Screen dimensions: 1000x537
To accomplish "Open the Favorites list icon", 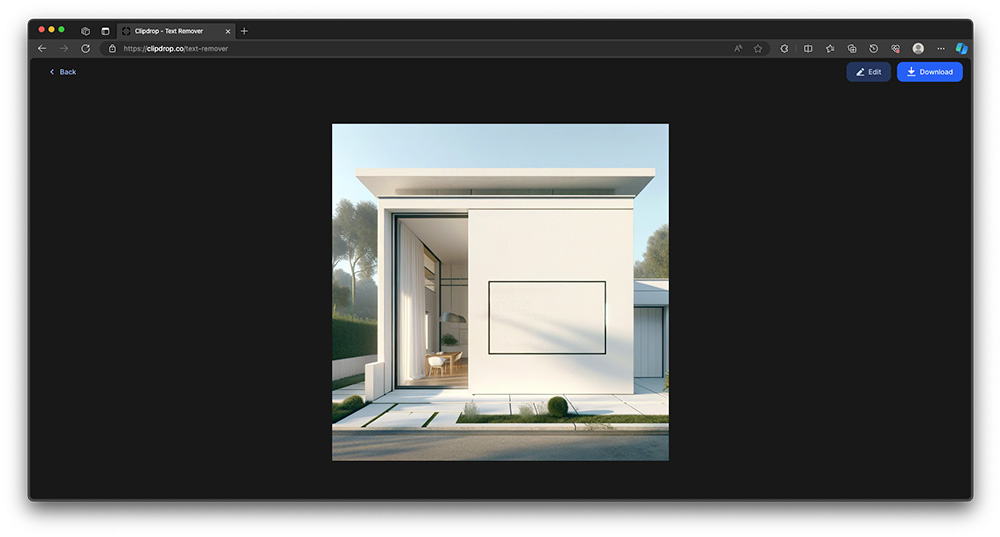I will point(830,48).
